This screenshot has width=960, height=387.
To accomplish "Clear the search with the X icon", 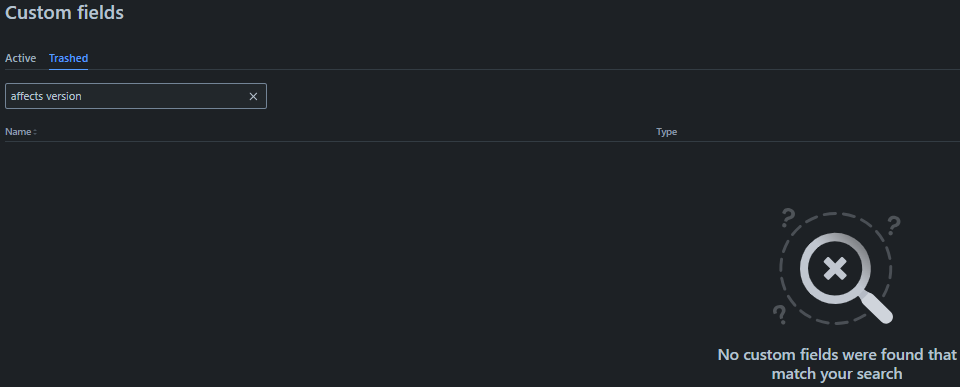I will (253, 96).
